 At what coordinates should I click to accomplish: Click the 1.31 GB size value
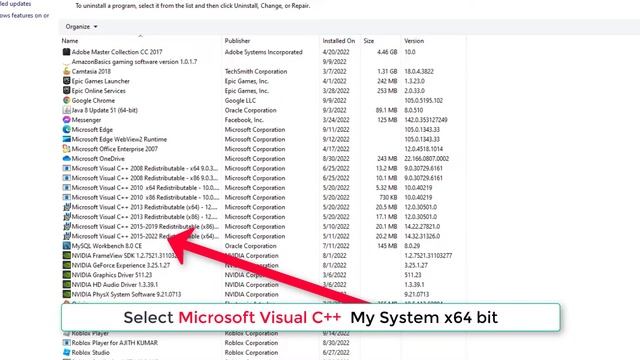387,71
